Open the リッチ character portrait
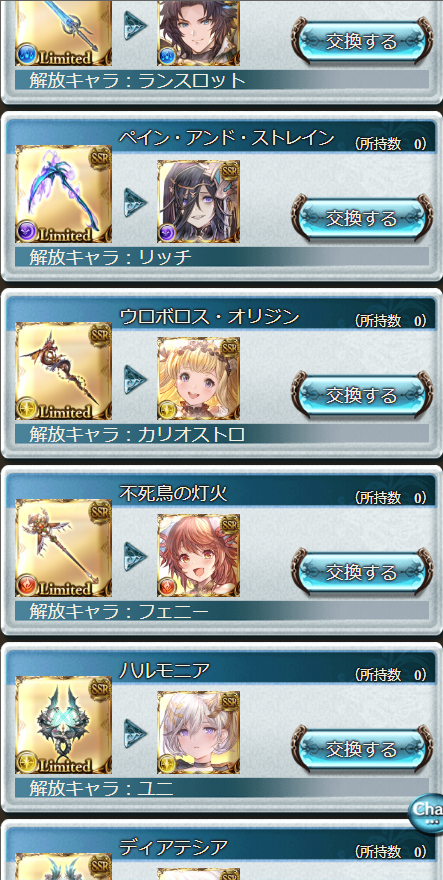Image resolution: width=443 pixels, height=880 pixels. 198,201
